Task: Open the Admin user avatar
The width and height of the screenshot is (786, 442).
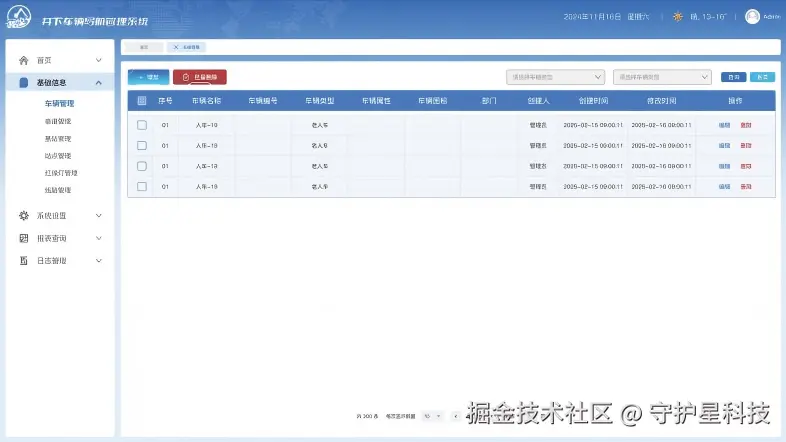Action: pos(752,17)
